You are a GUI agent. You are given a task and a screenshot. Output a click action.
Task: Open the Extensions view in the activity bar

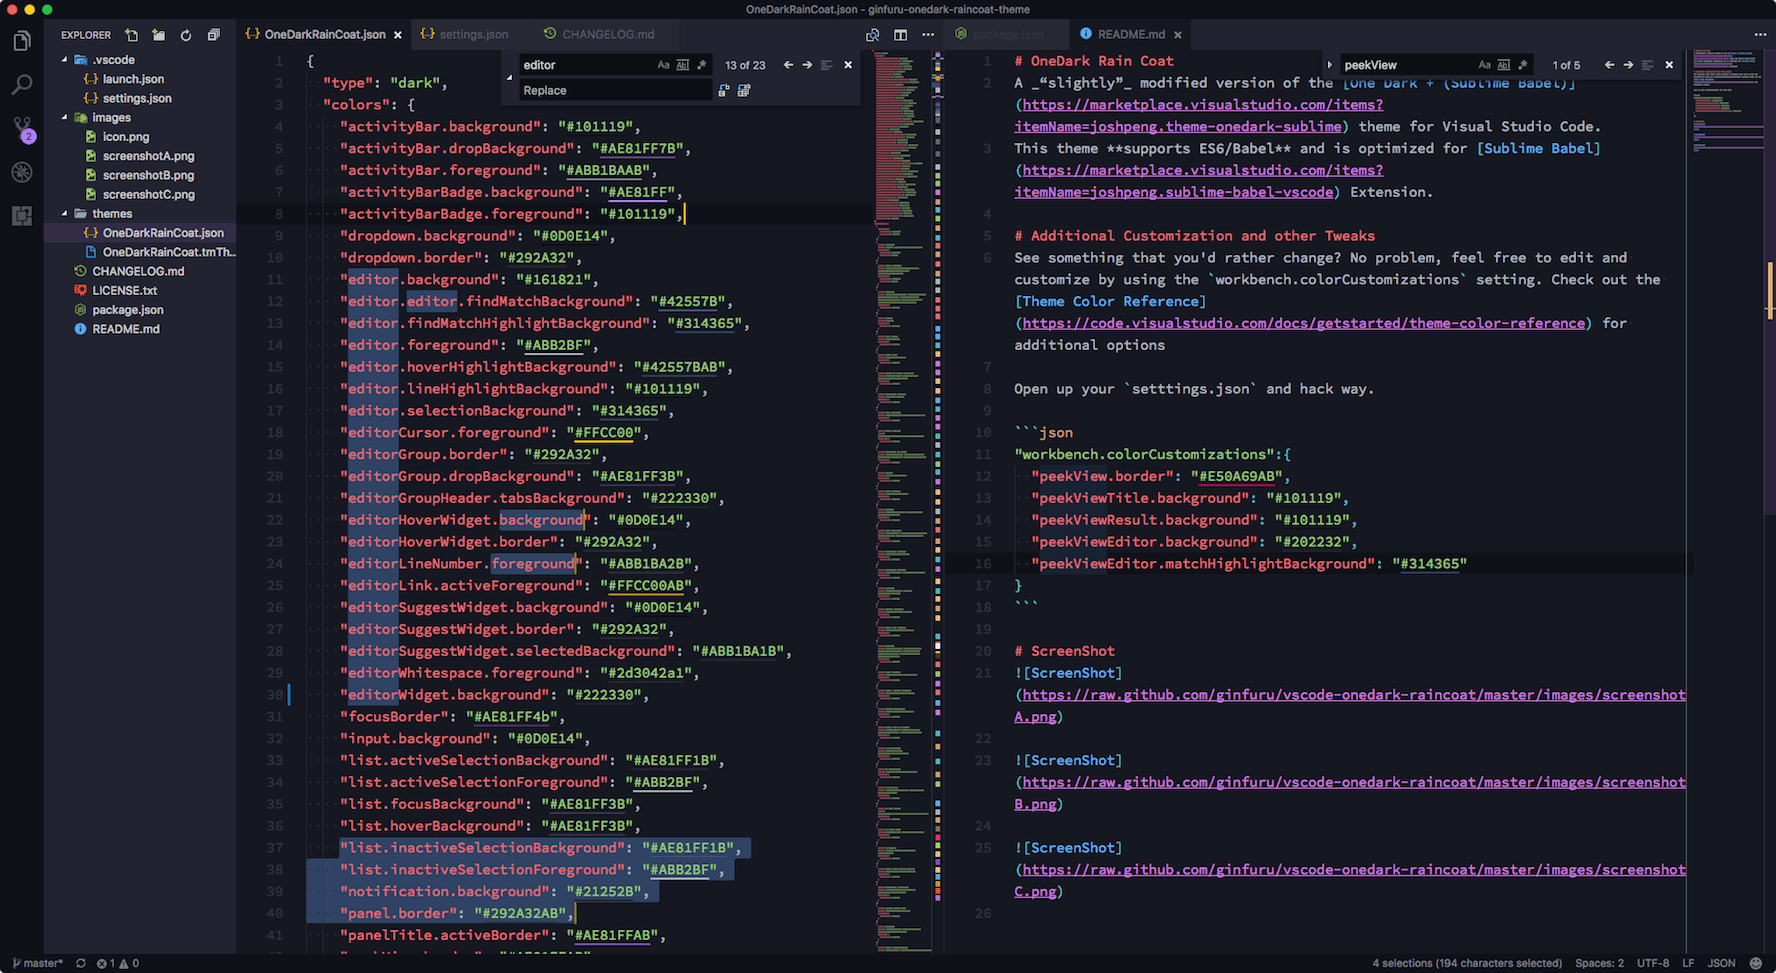[x=21, y=215]
